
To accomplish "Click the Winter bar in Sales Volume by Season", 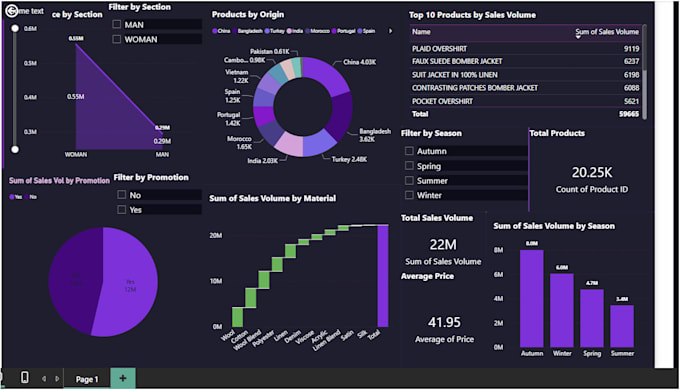I will click(562, 310).
